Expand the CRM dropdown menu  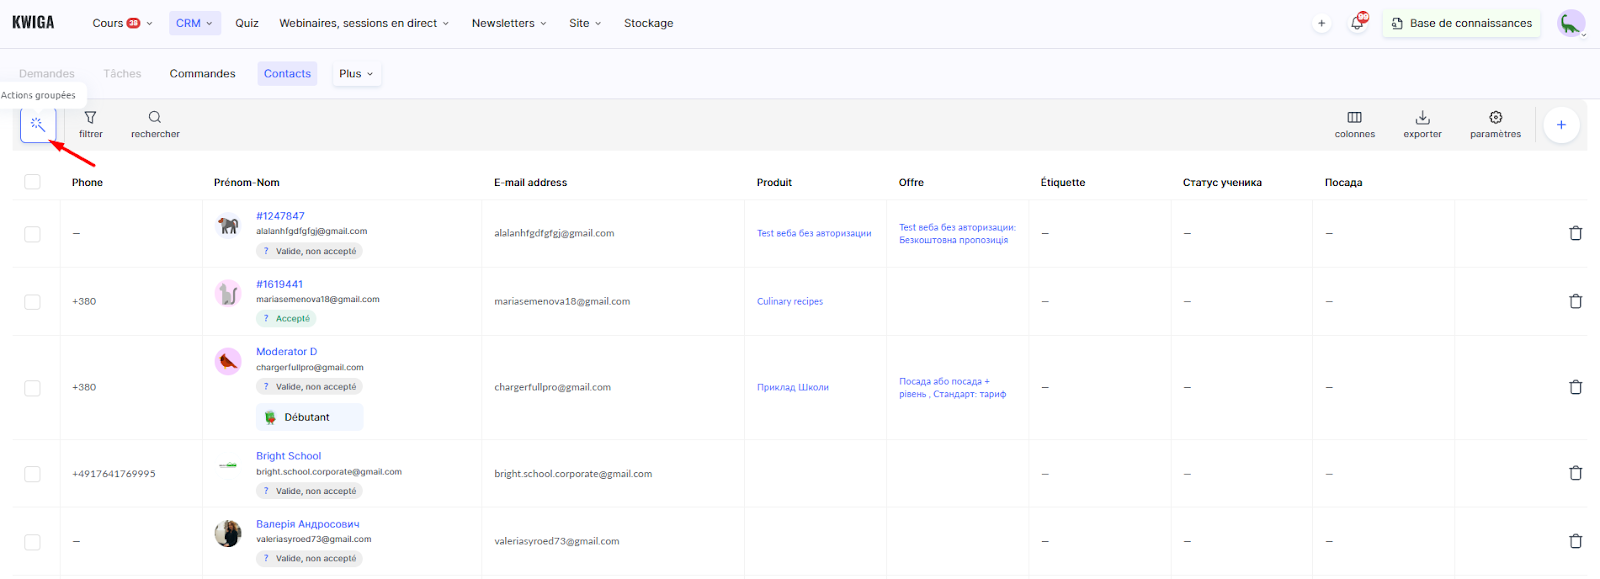pyautogui.click(x=194, y=23)
